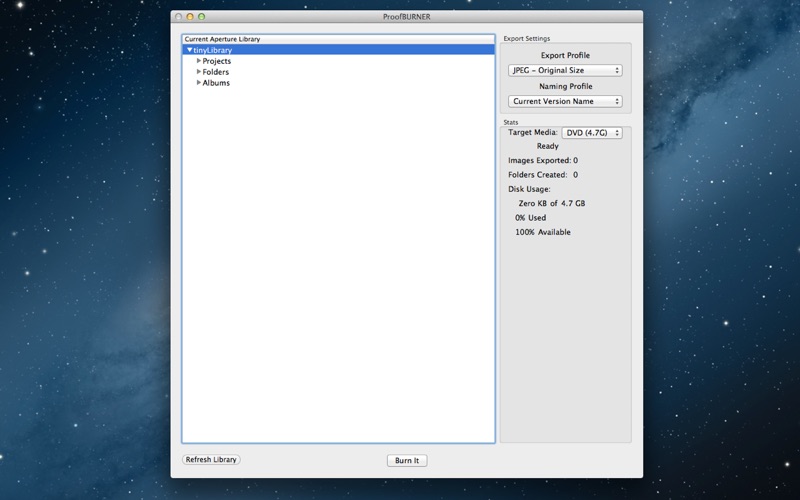Minimize the ProofBURNER window
Viewport: 800px width, 500px height.
[x=190, y=17]
